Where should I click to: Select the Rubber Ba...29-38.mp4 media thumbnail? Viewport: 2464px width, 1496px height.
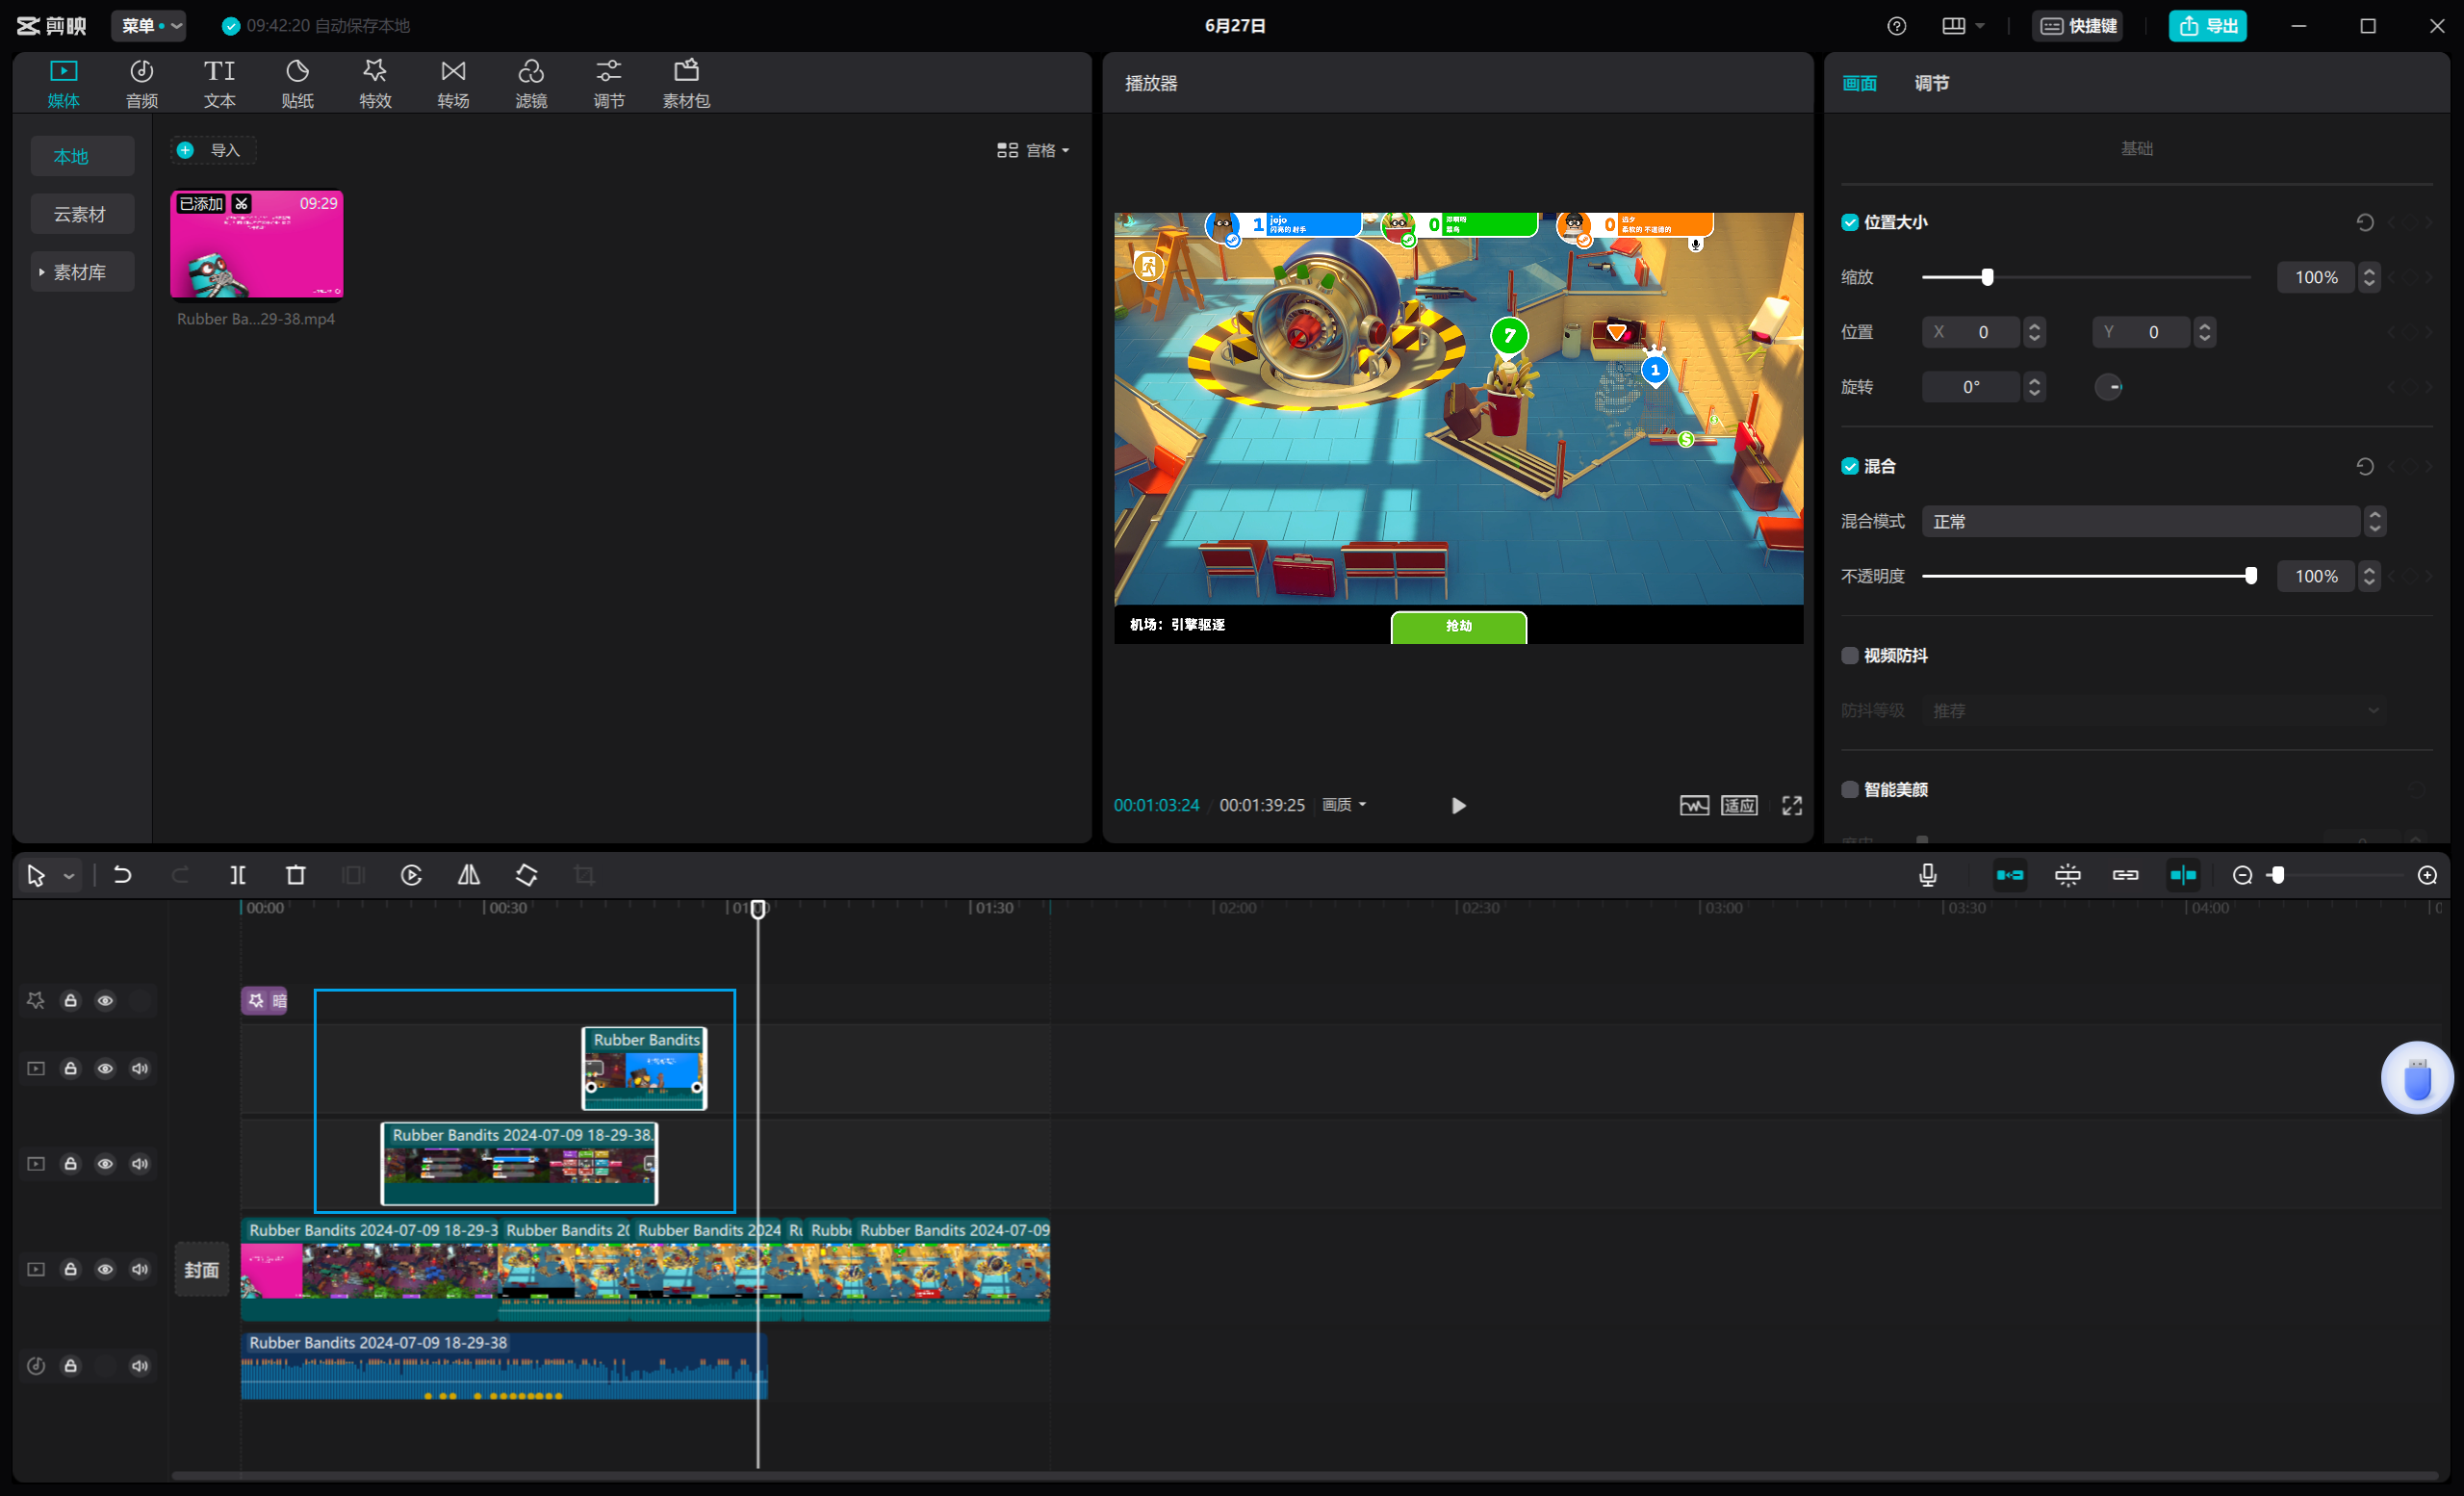257,244
